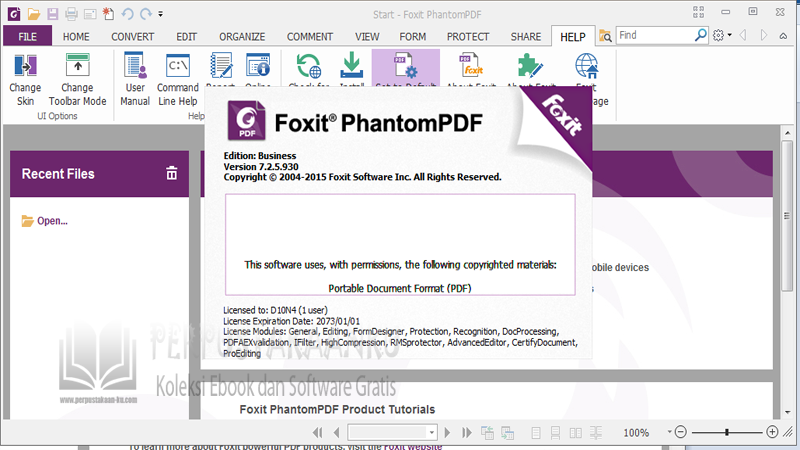
Task: Switch to the ORGANIZE tab
Action: (x=242, y=37)
